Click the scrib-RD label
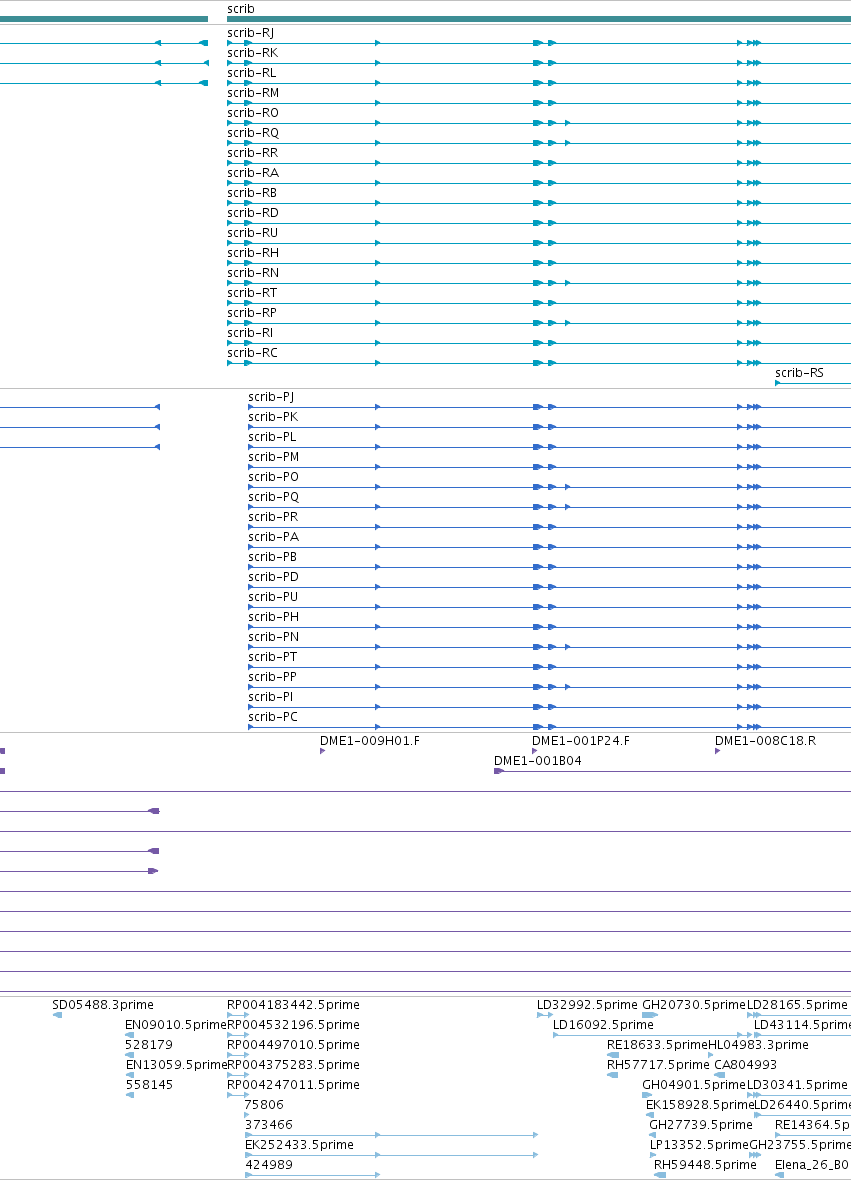Image resolution: width=851 pixels, height=1180 pixels. tap(253, 213)
